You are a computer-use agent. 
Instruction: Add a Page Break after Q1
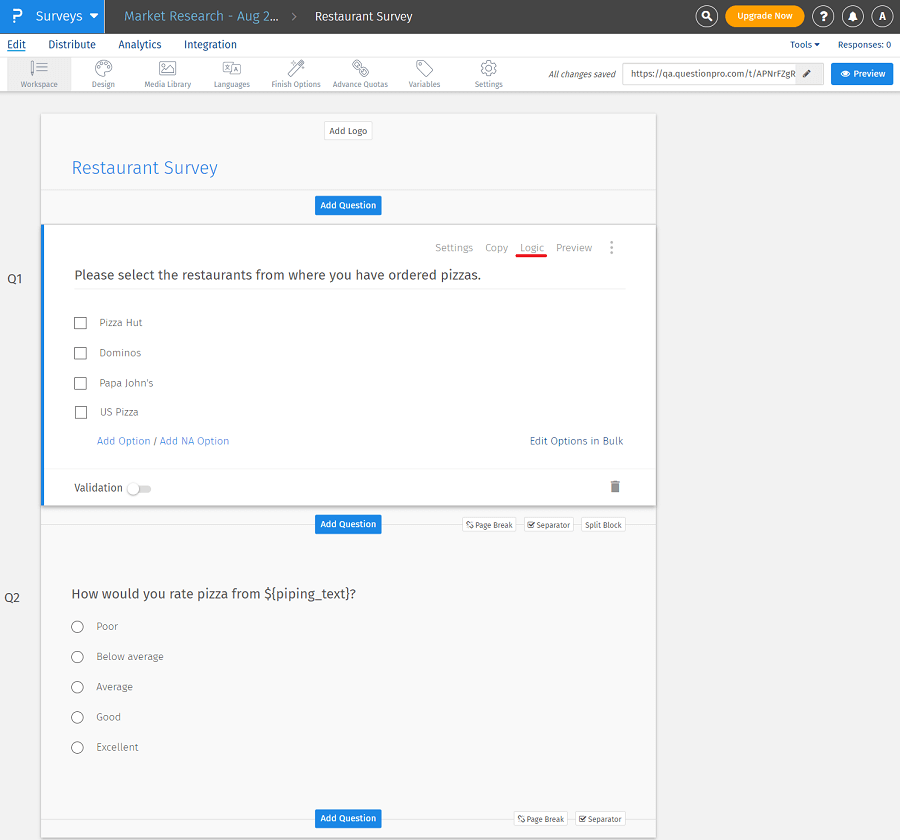pos(488,524)
